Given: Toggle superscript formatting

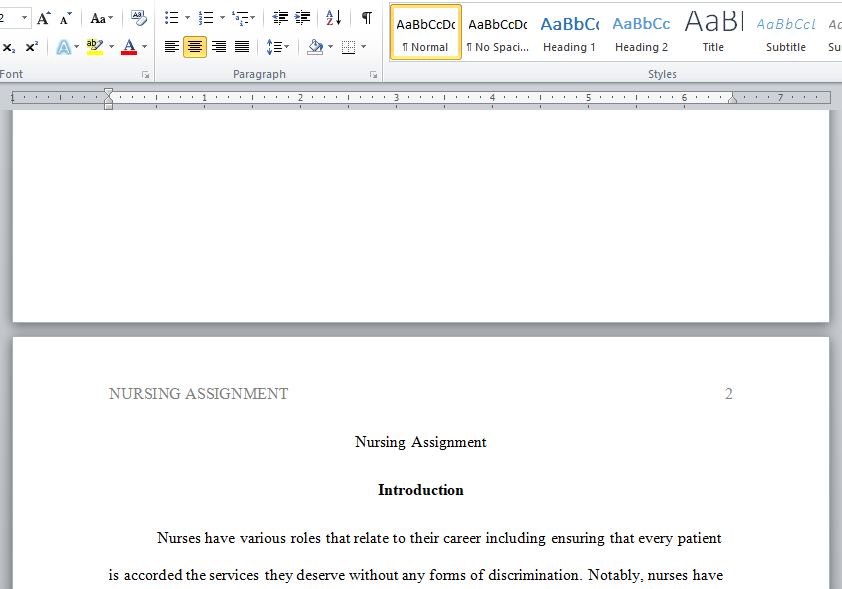Looking at the screenshot, I should pyautogui.click(x=32, y=47).
